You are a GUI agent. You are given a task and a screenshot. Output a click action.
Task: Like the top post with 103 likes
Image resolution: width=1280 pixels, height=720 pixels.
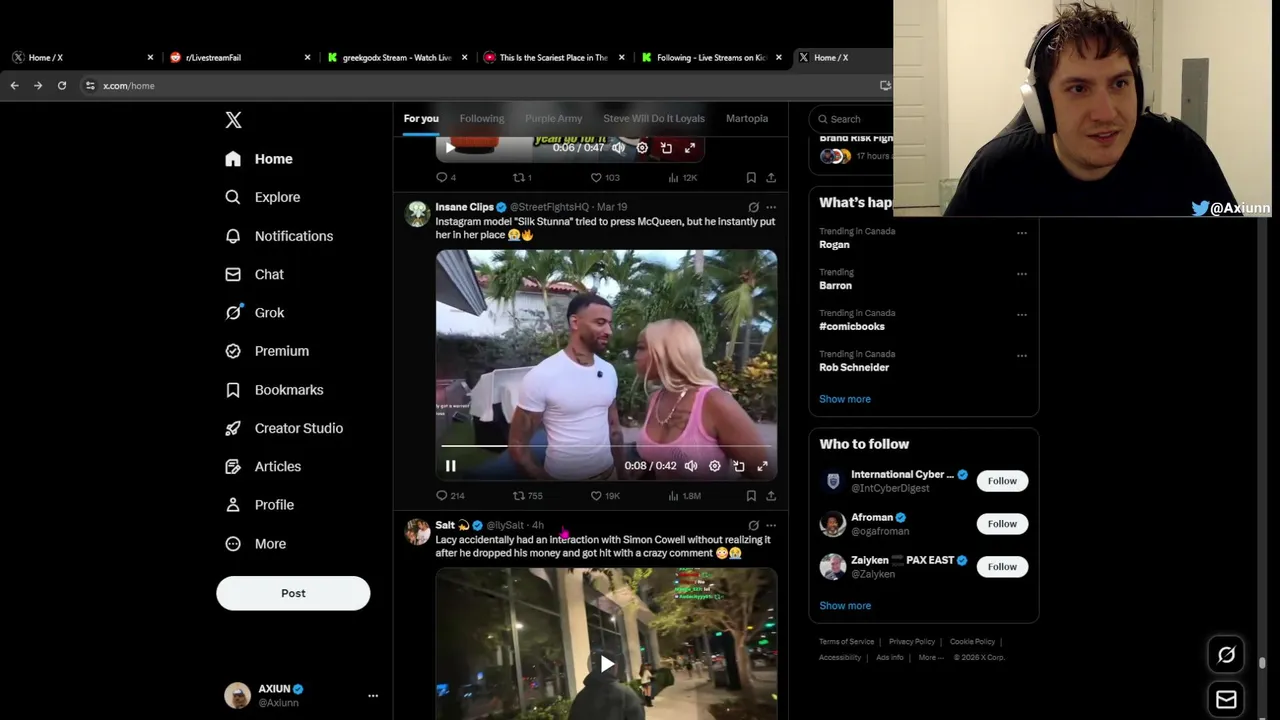605,178
